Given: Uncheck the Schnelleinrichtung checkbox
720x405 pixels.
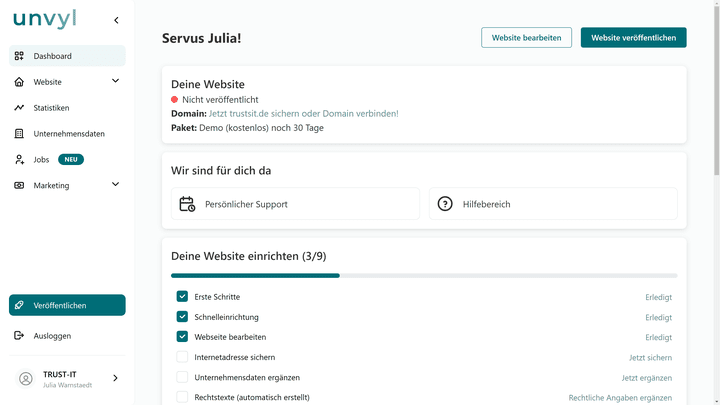Looking at the screenshot, I should 182,317.
